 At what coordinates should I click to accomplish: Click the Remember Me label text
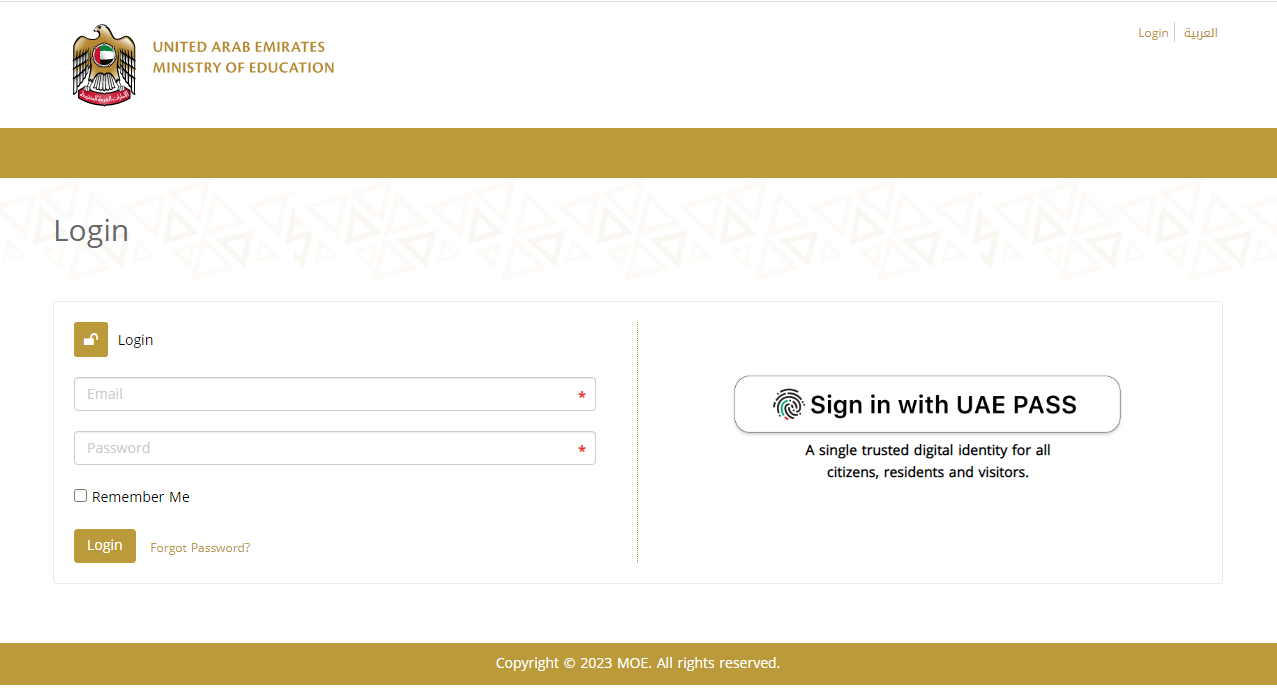[141, 497]
